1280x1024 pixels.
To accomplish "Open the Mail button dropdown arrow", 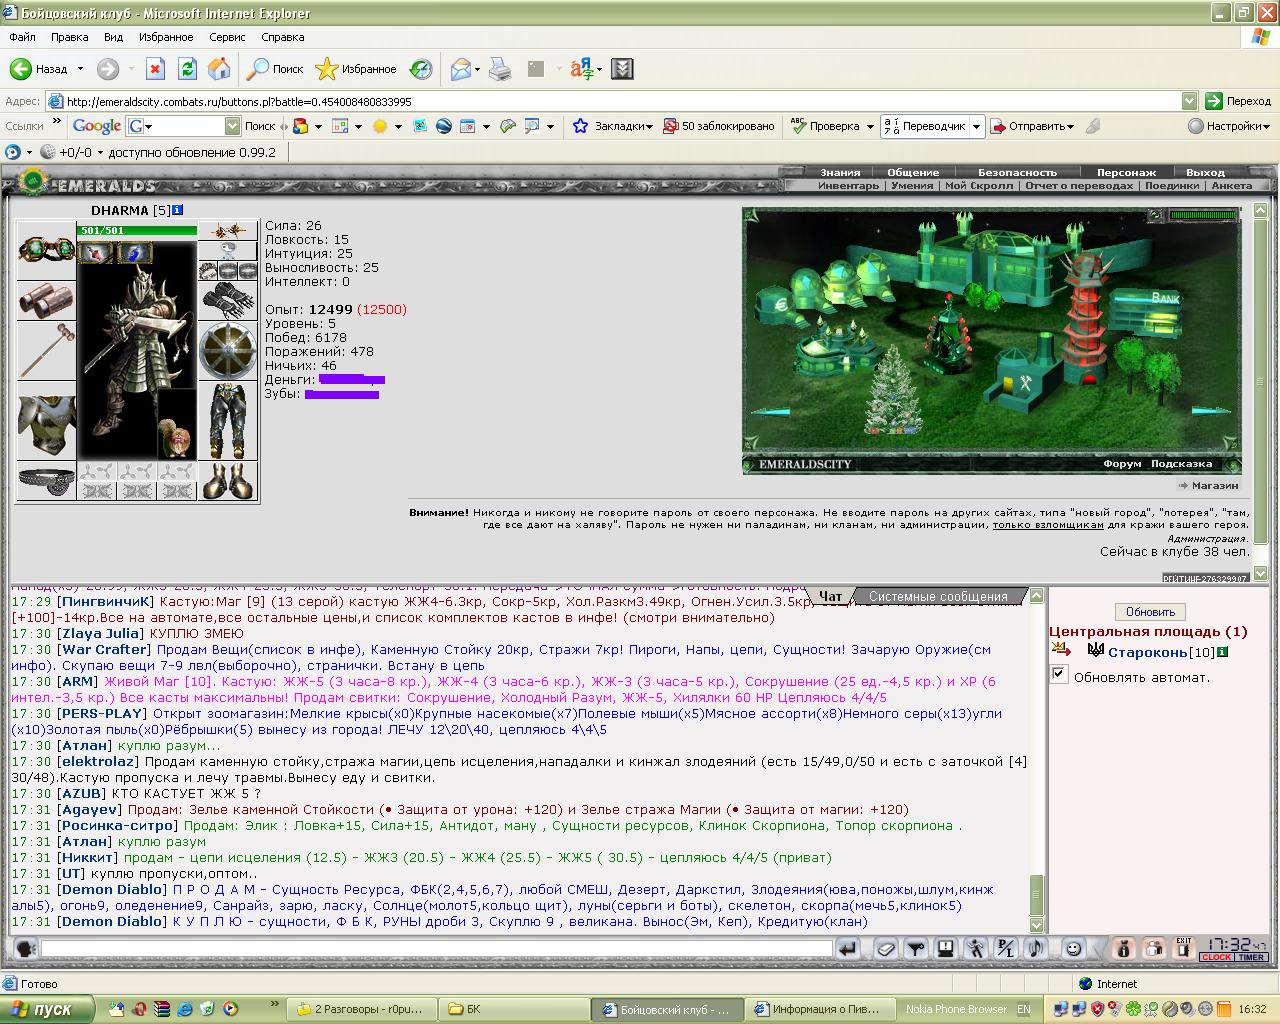I will [478, 69].
